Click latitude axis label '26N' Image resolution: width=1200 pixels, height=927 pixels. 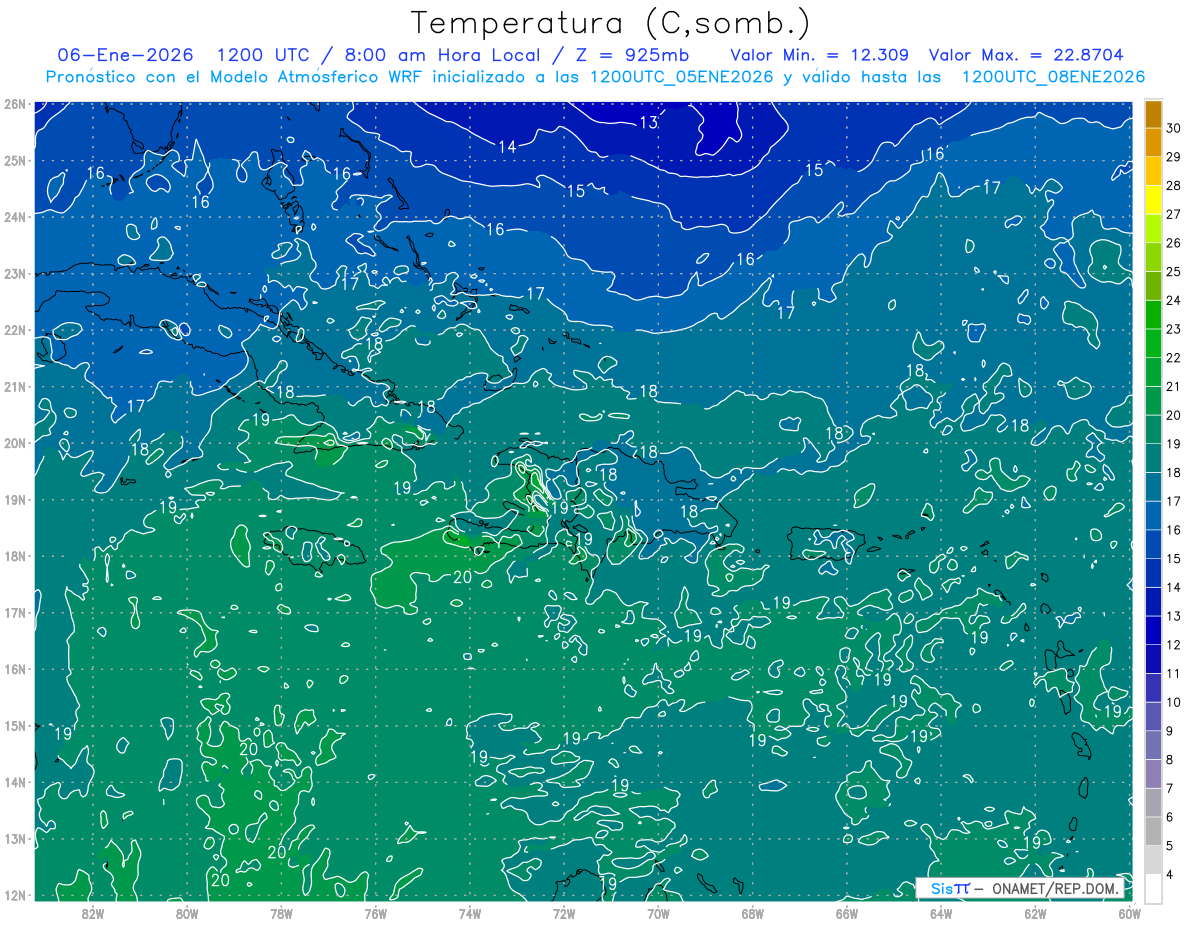click(15, 104)
